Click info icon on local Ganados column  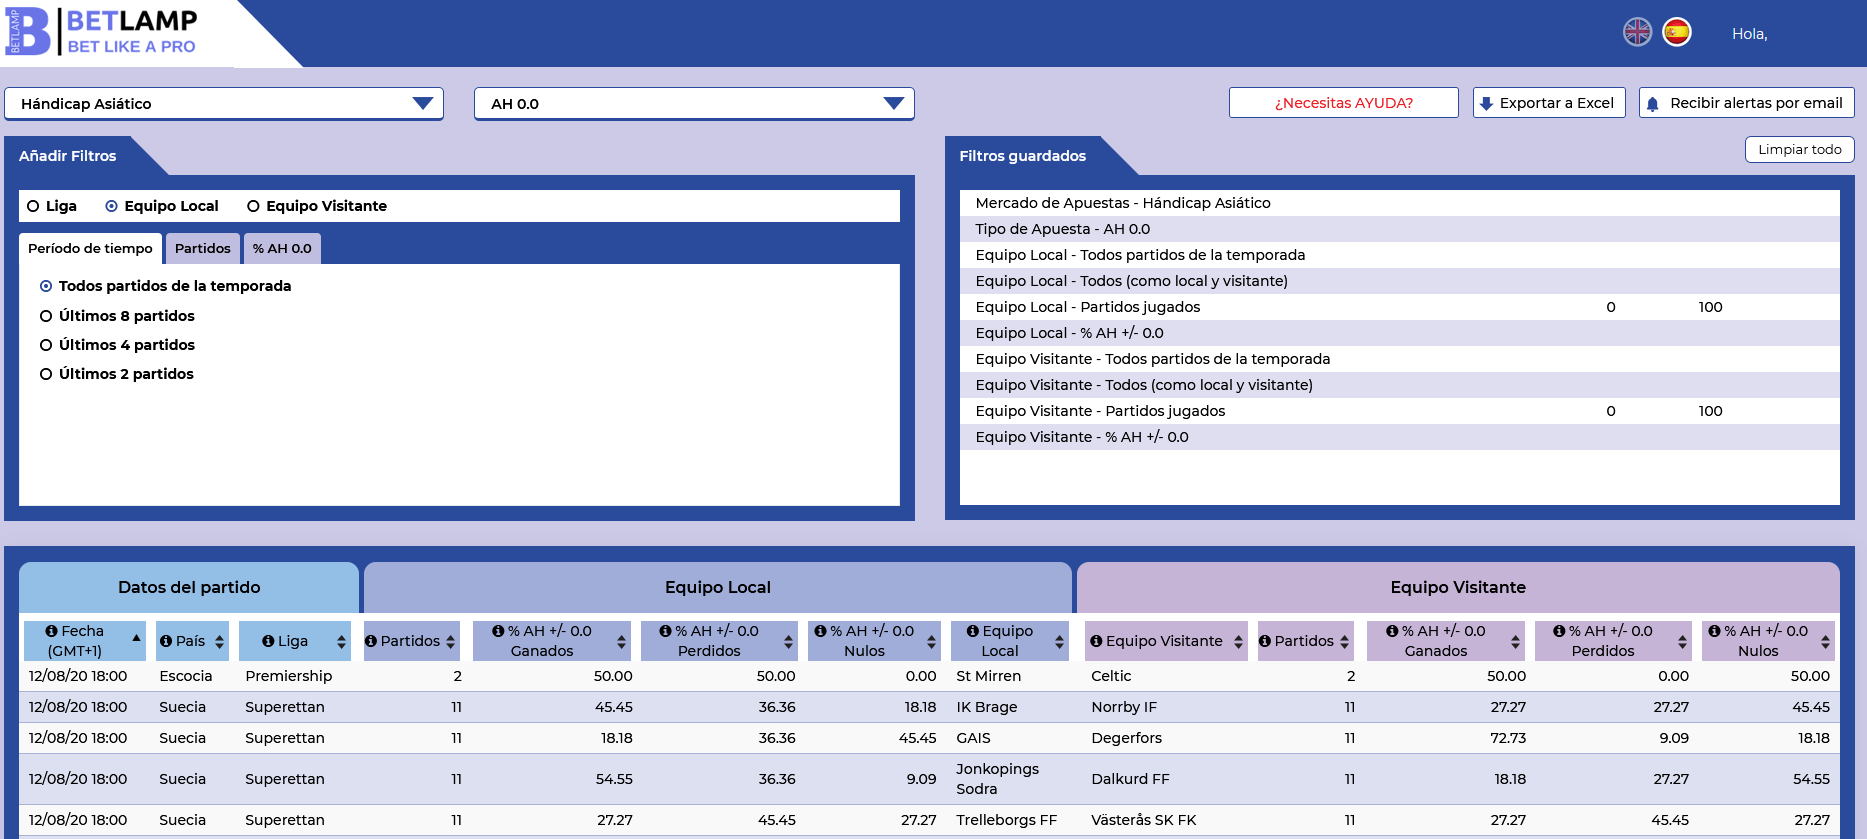498,631
